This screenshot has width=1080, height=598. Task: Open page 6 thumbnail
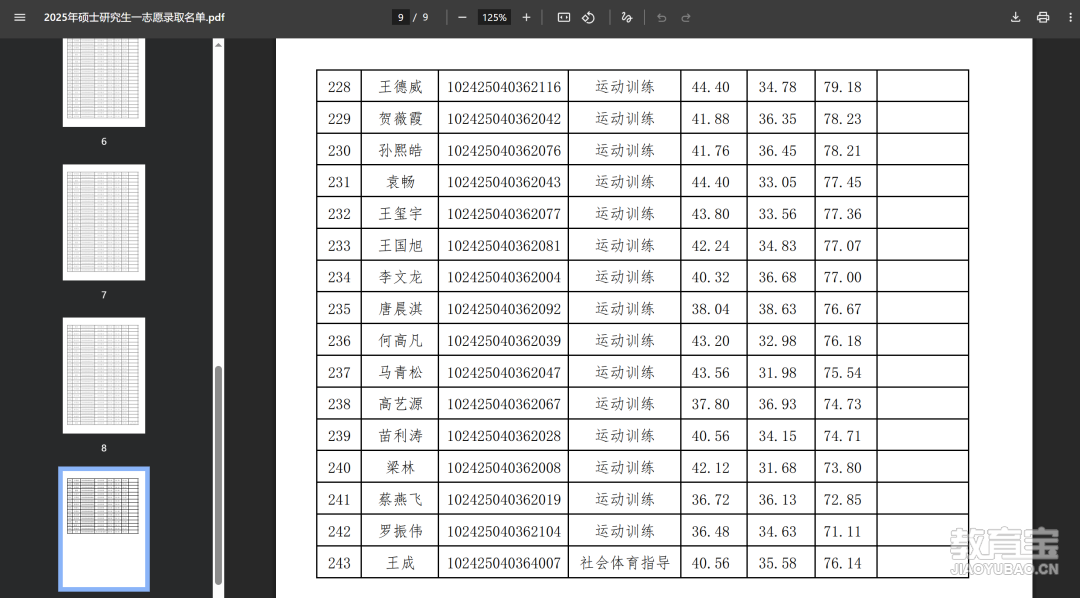click(104, 82)
